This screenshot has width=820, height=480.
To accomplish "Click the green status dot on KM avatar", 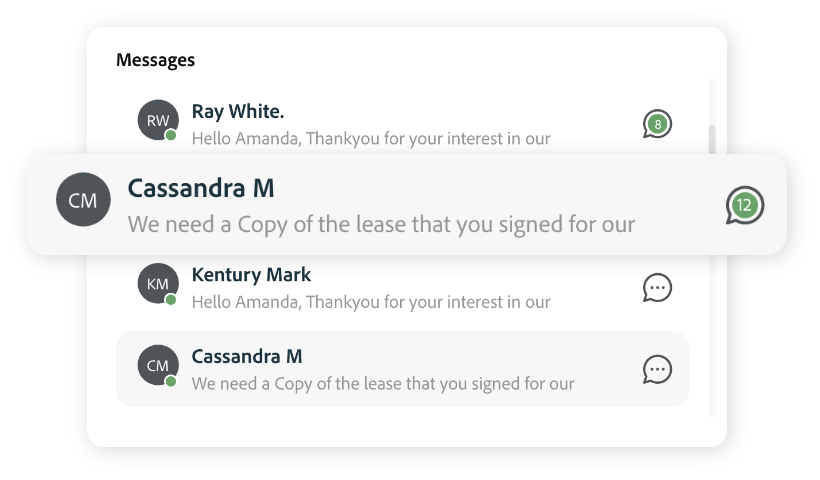I will (170, 300).
